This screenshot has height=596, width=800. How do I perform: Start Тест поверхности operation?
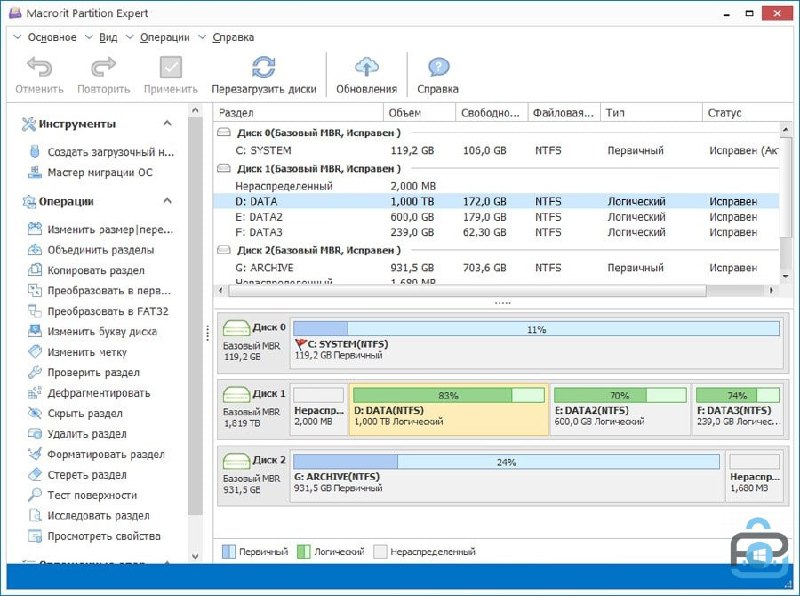[83, 494]
